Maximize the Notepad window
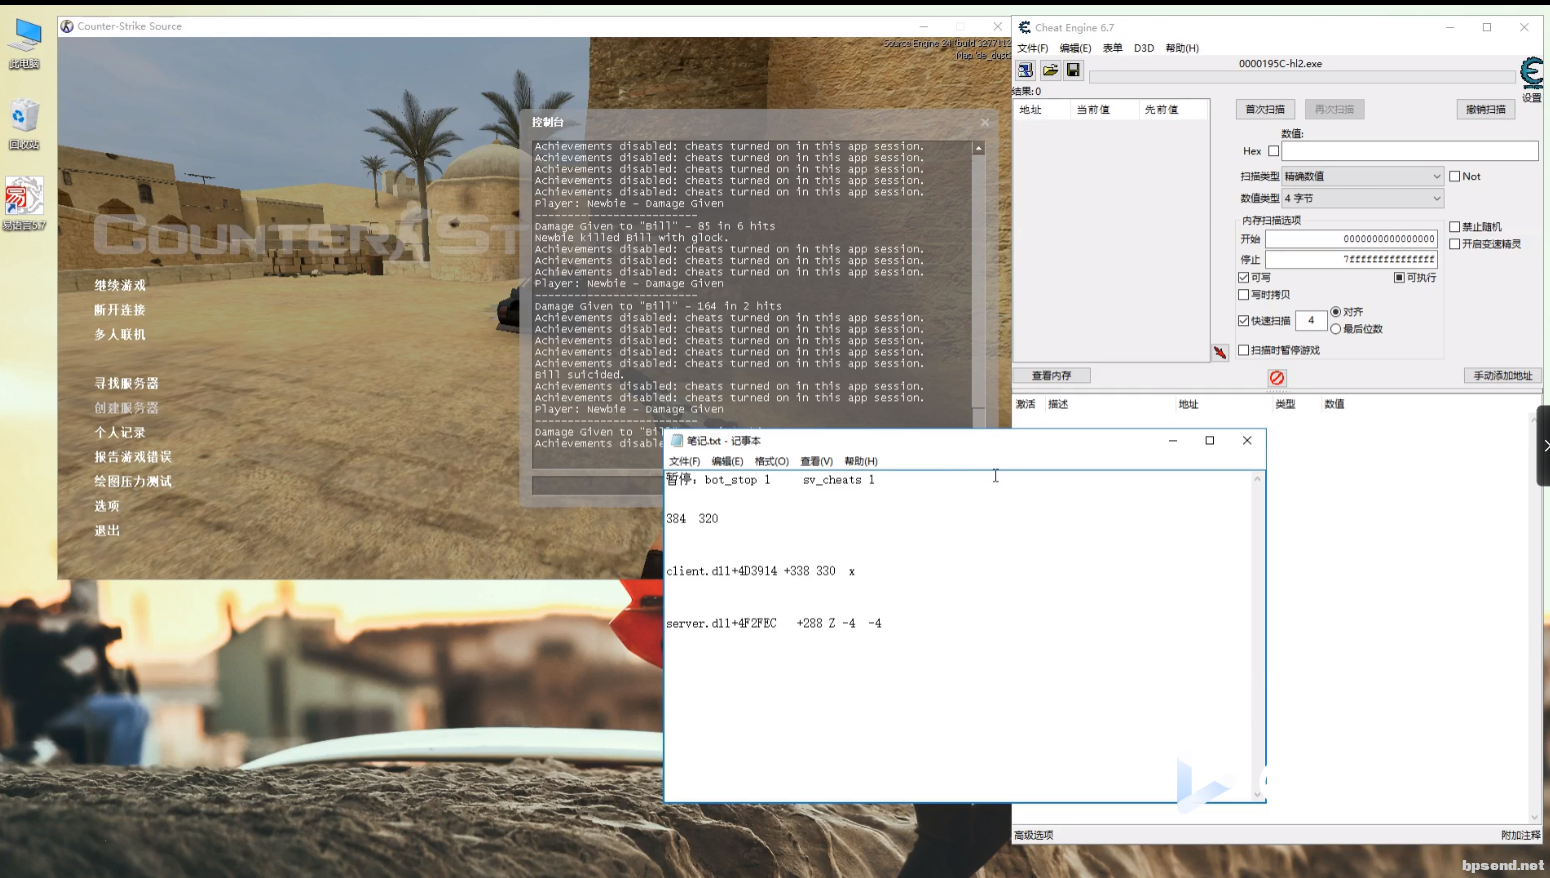Screen dimensions: 1550x878 (1210, 440)
